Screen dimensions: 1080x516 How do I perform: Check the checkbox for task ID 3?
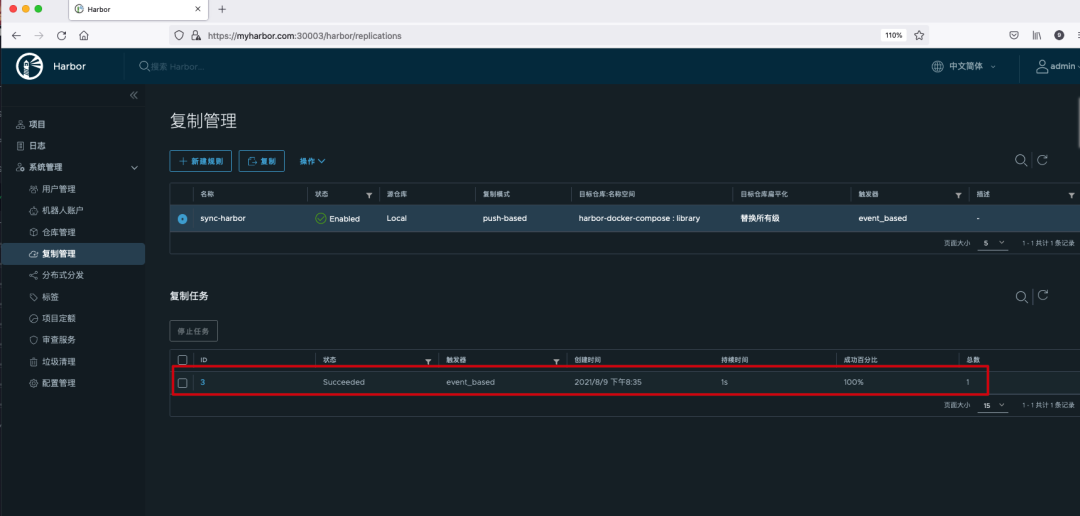pos(183,382)
